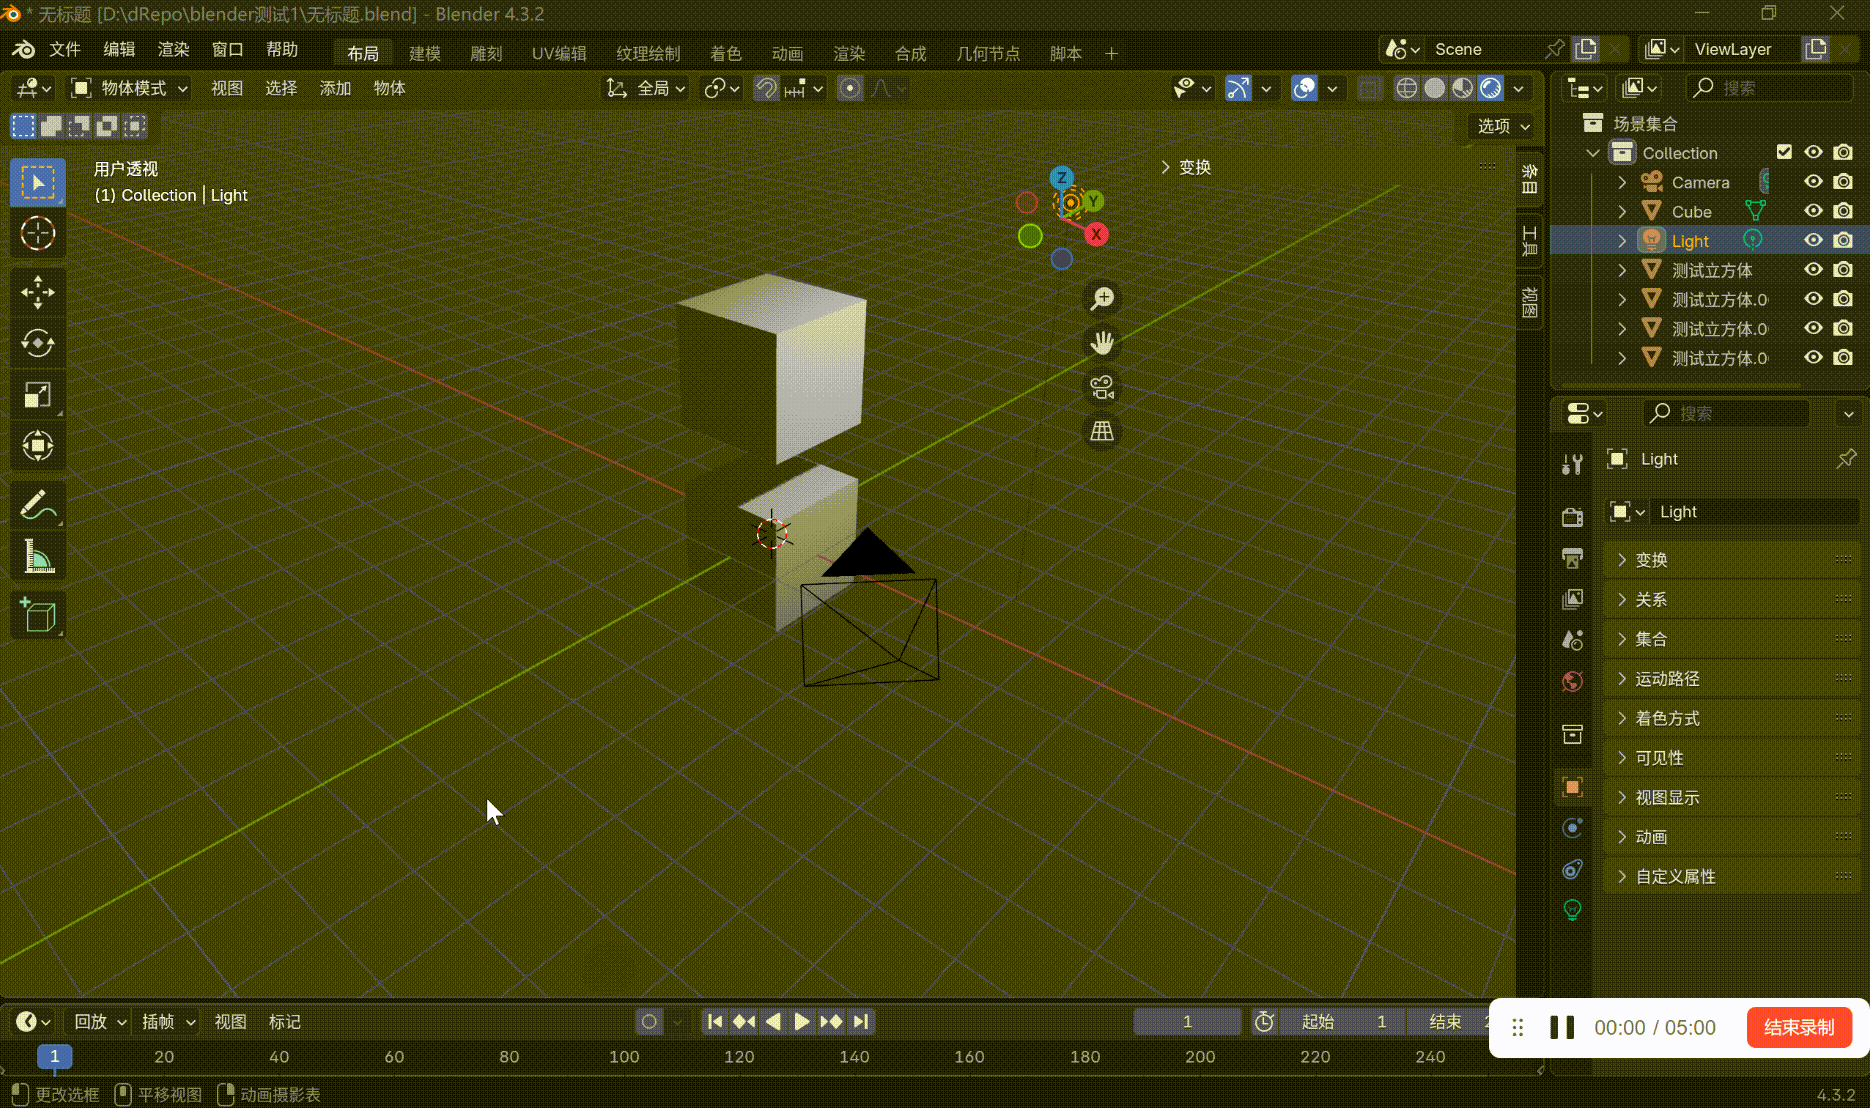The image size is (1870, 1108).
Task: Open the 选项 options dropdown
Action: coord(1503,126)
